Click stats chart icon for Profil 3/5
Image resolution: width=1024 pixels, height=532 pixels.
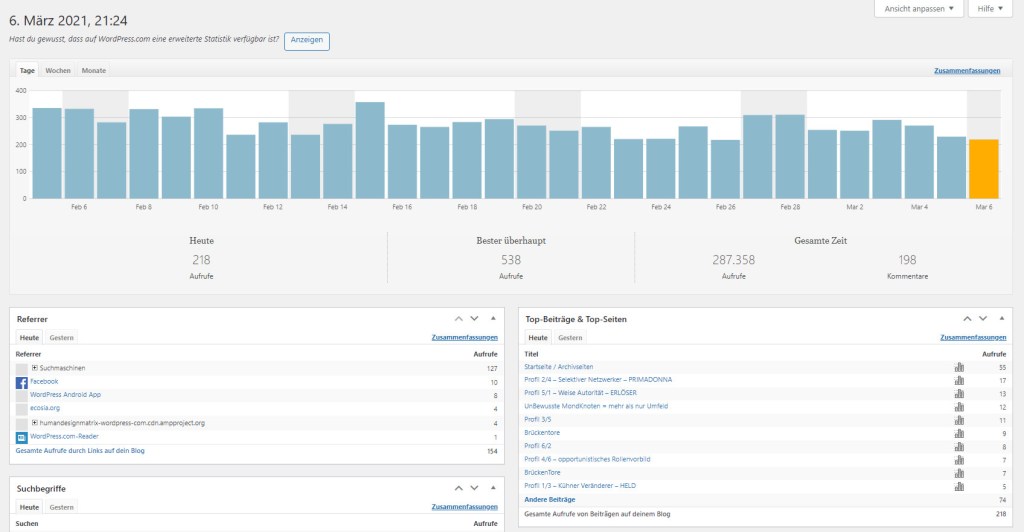tap(959, 420)
